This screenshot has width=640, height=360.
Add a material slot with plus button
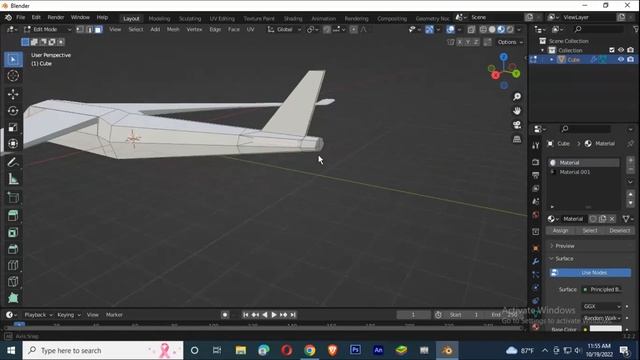click(x=630, y=160)
